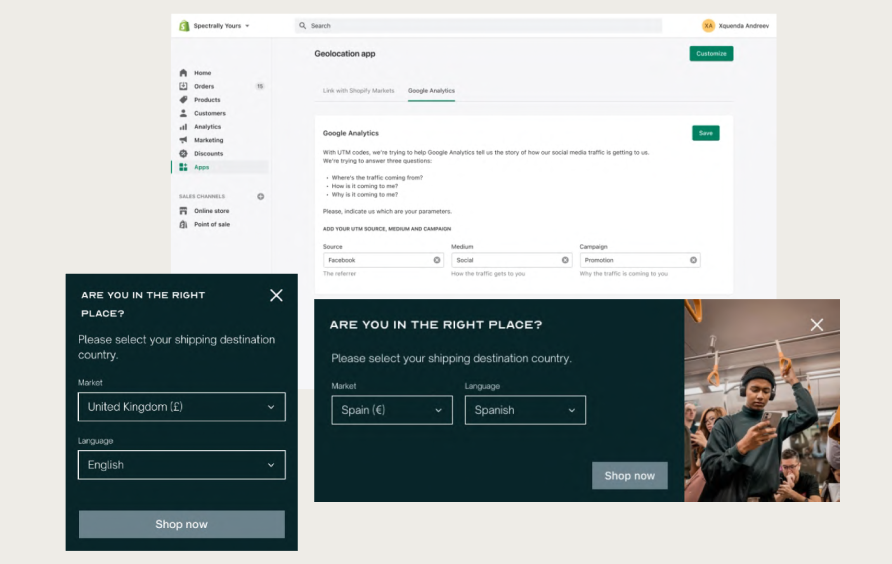This screenshot has height=564, width=892.
Task: Click the Customers person icon
Action: click(x=183, y=113)
